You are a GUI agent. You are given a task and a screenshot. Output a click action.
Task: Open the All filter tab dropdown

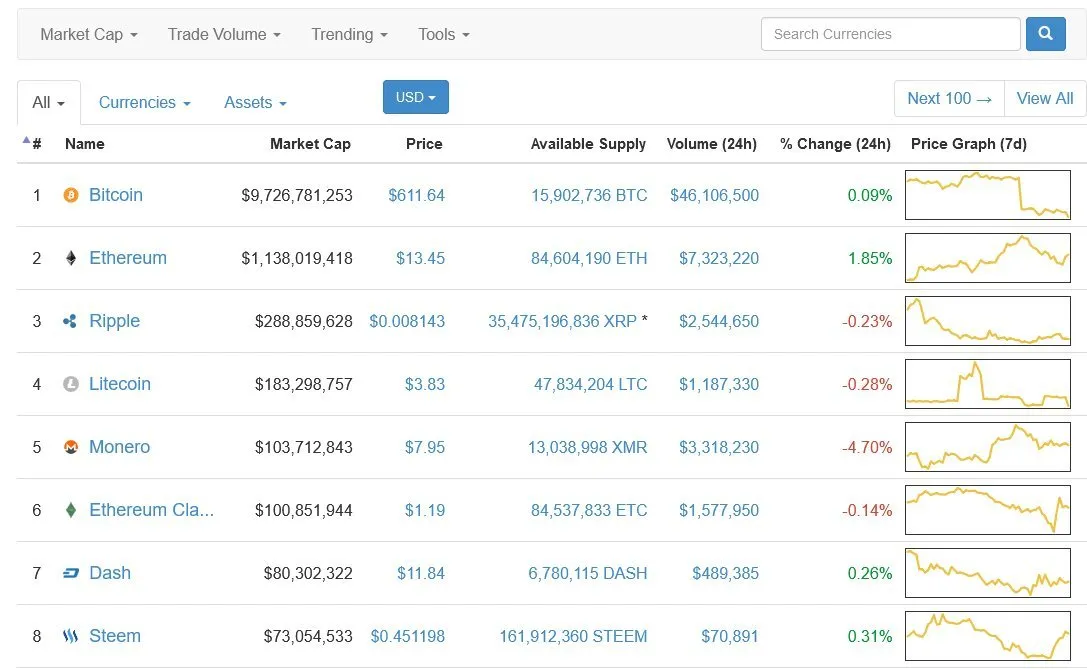[49, 103]
